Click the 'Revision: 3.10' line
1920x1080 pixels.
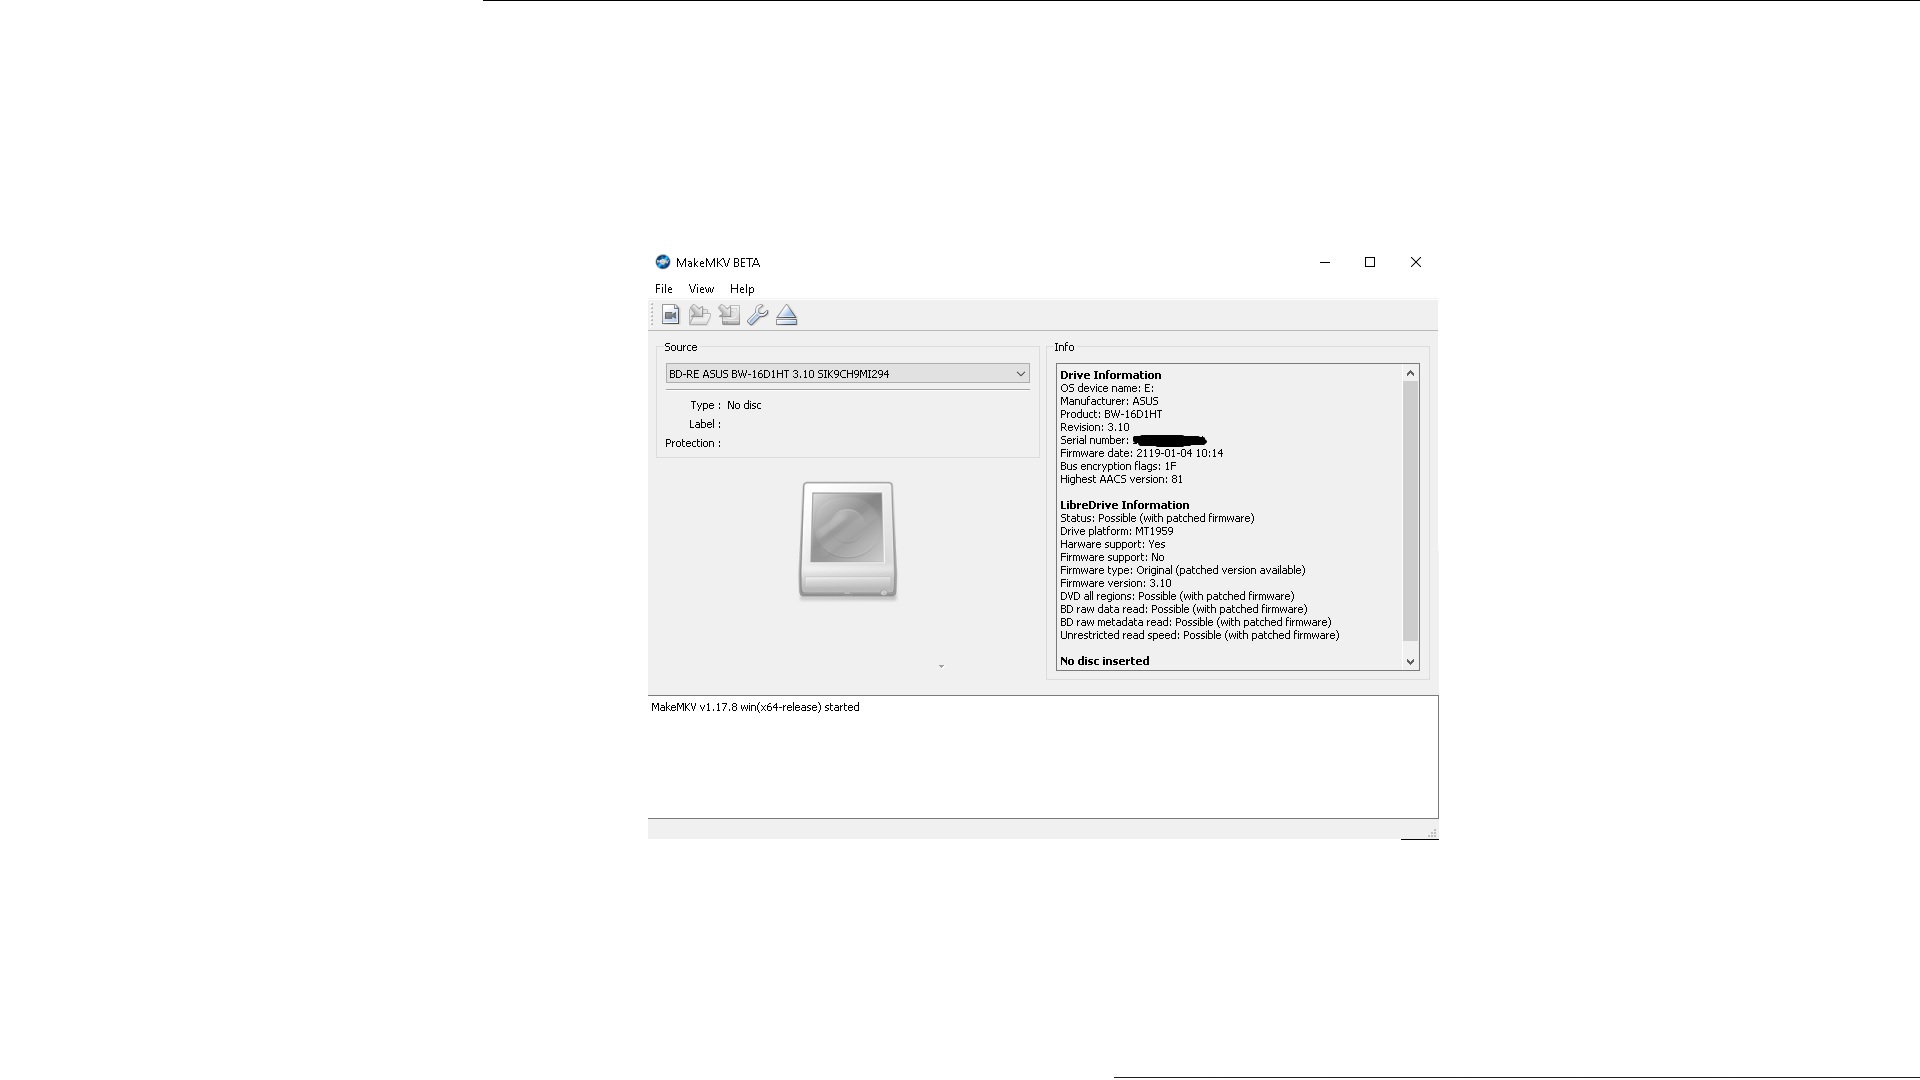tap(1094, 427)
